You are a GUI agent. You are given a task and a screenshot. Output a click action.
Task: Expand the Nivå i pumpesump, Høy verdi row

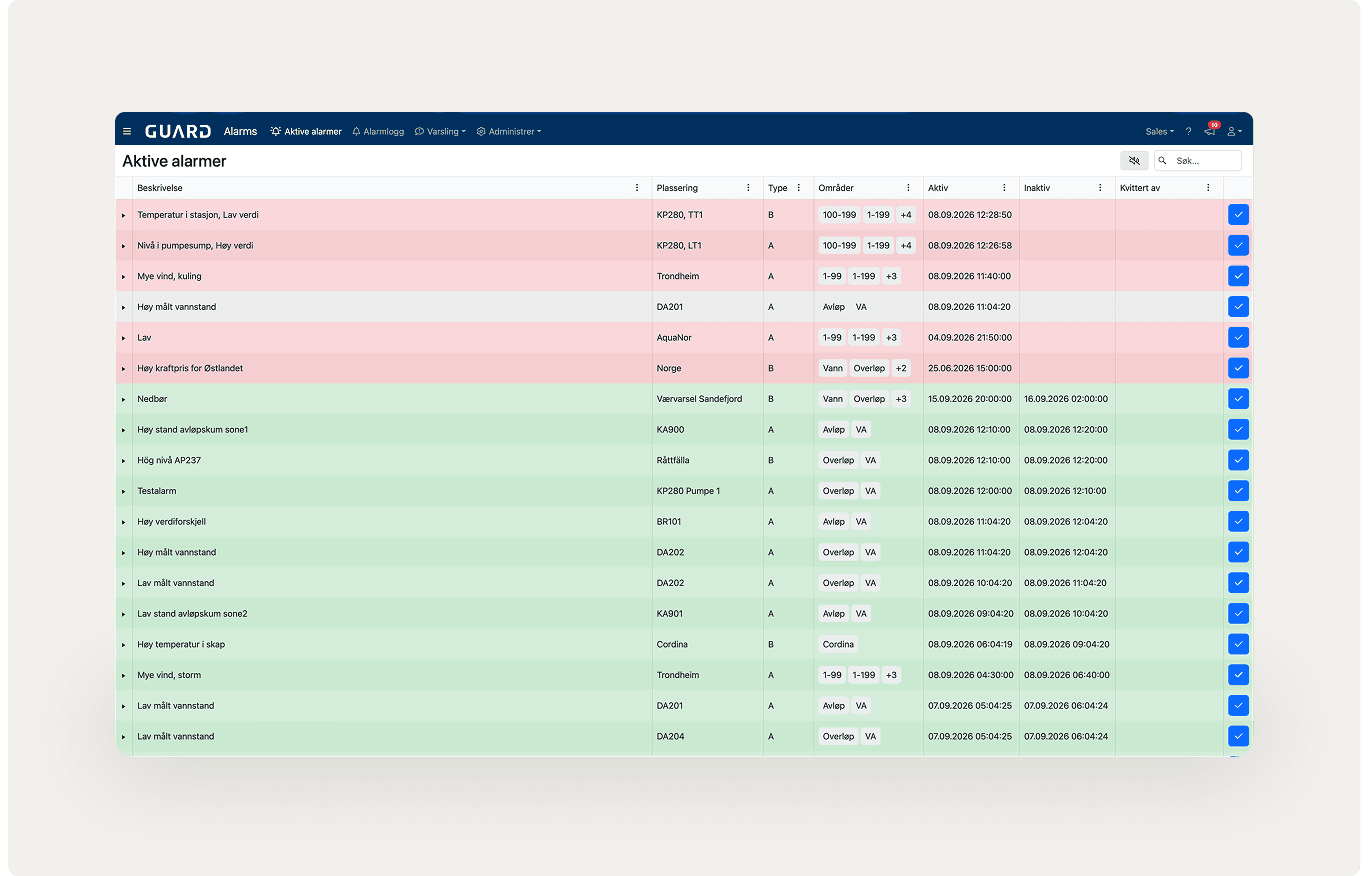click(x=124, y=246)
